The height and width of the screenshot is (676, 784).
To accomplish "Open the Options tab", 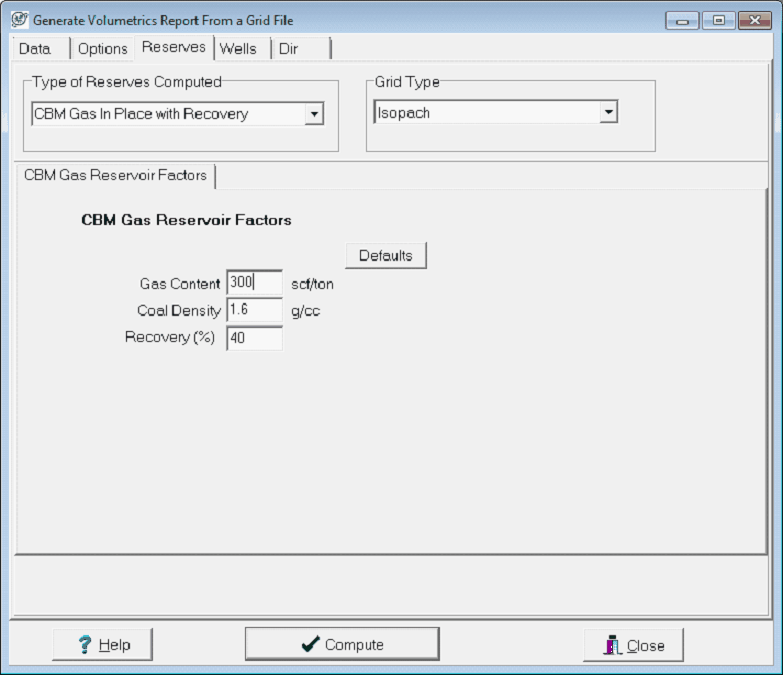I will pyautogui.click(x=103, y=48).
